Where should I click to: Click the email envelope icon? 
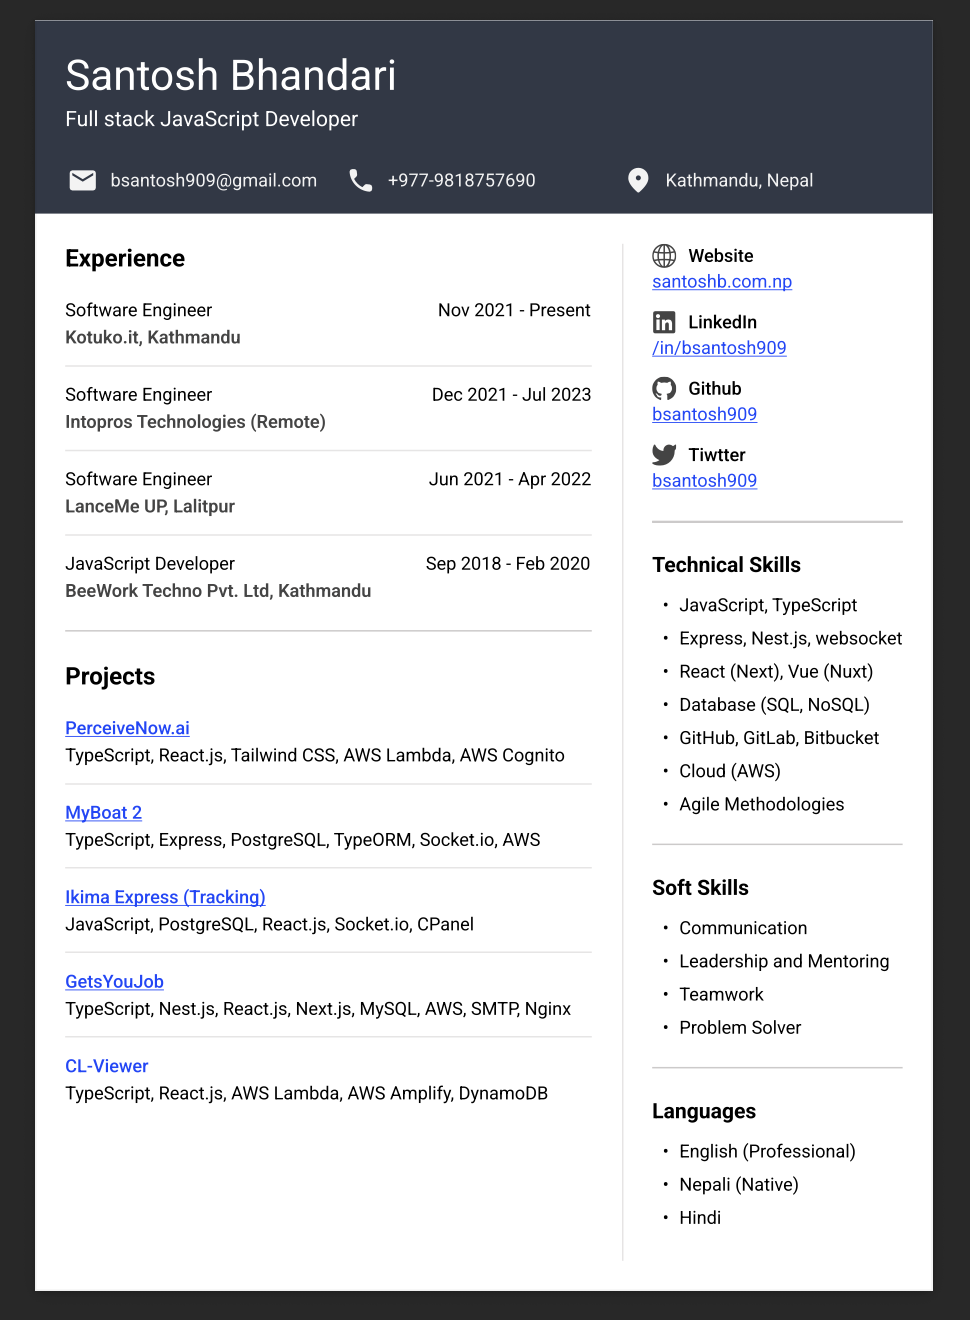pyautogui.click(x=83, y=180)
